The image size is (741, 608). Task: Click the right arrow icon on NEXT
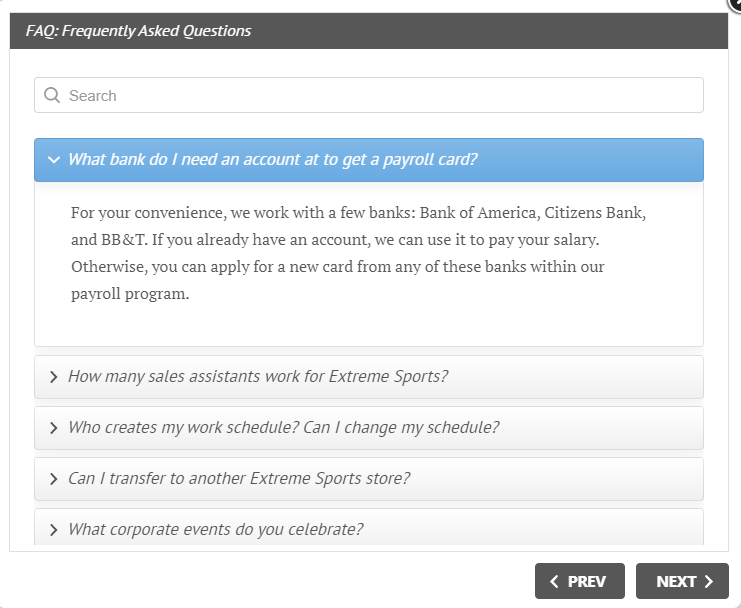click(x=709, y=581)
